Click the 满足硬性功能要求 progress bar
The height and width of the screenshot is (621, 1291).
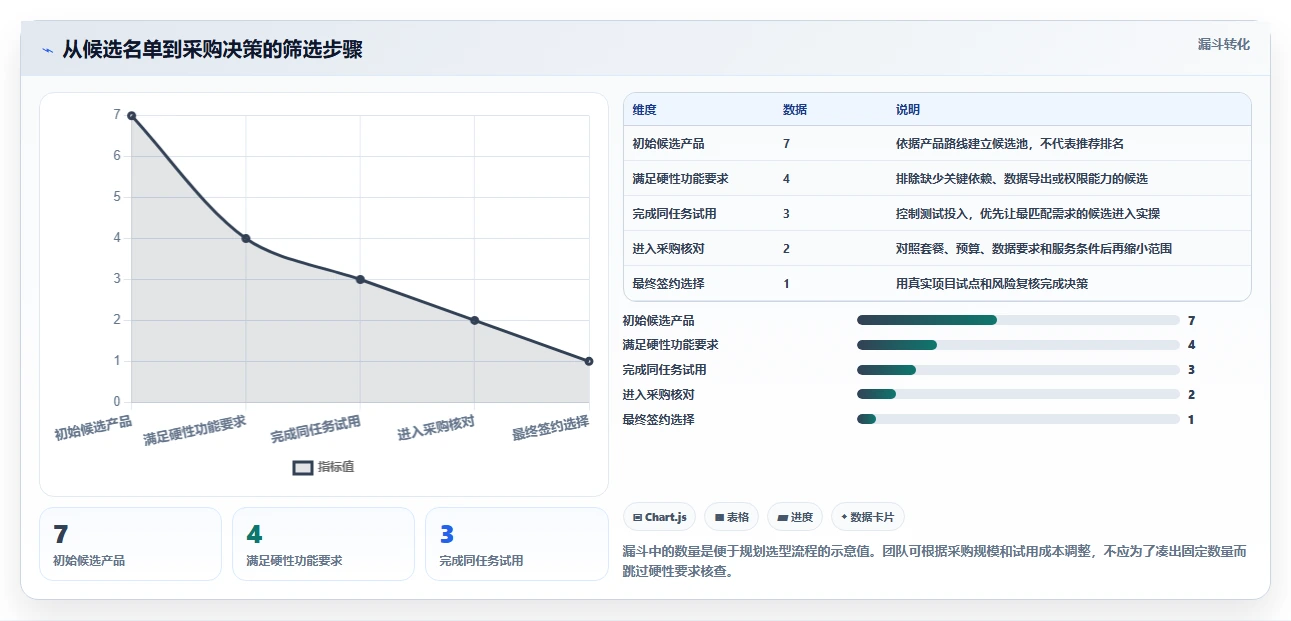(1018, 345)
